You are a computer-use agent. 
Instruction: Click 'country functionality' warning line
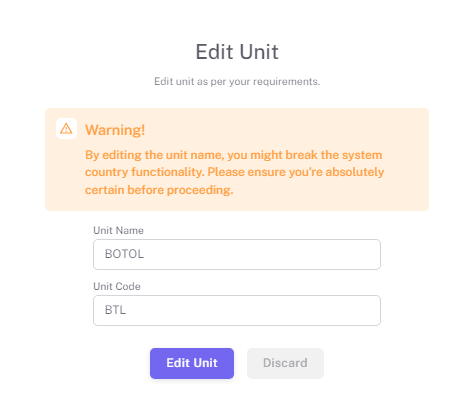click(234, 172)
